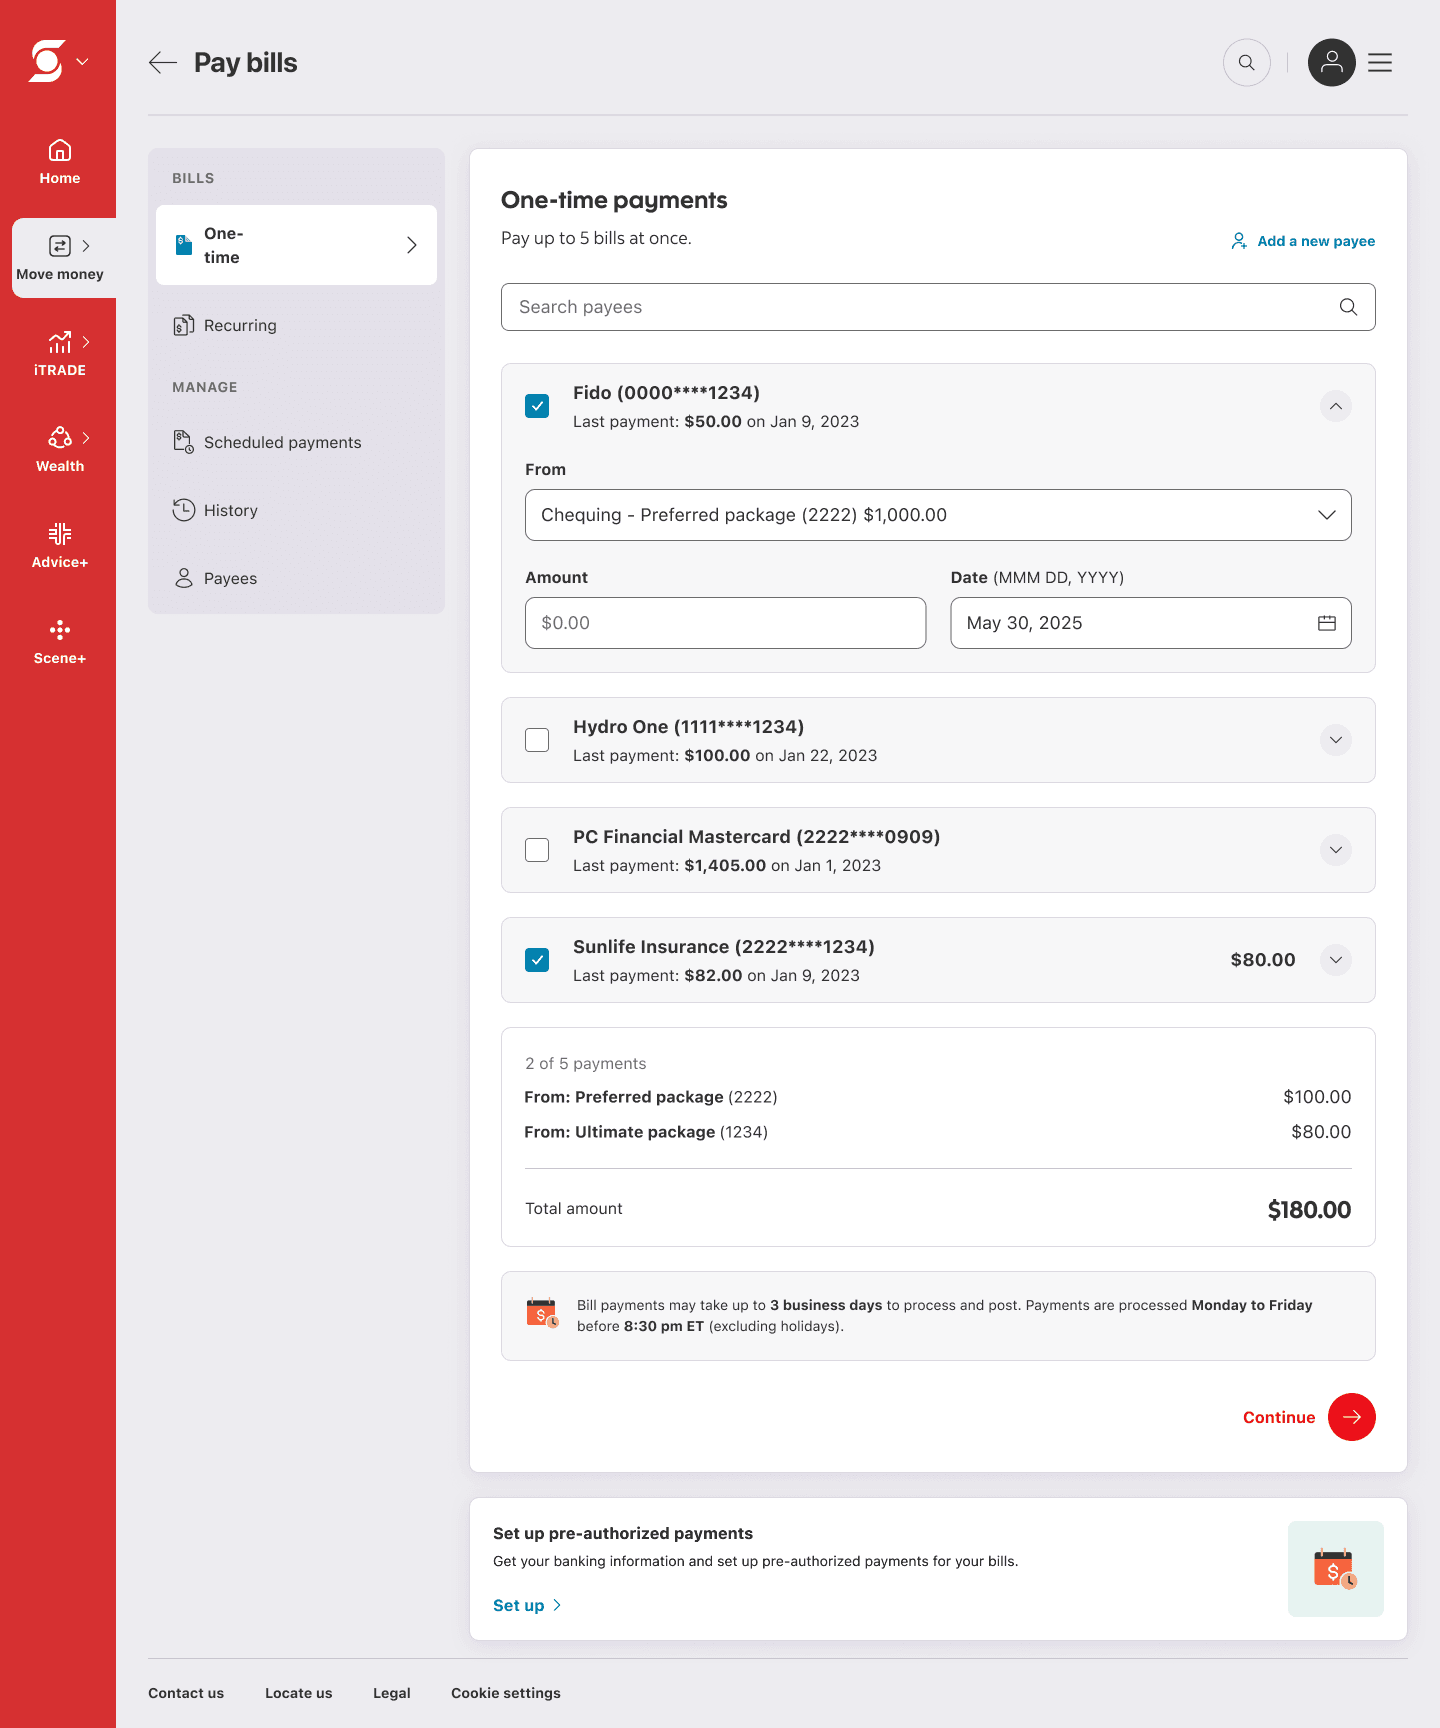Check the Hydro One payee checkbox
The width and height of the screenshot is (1440, 1728).
tap(537, 740)
